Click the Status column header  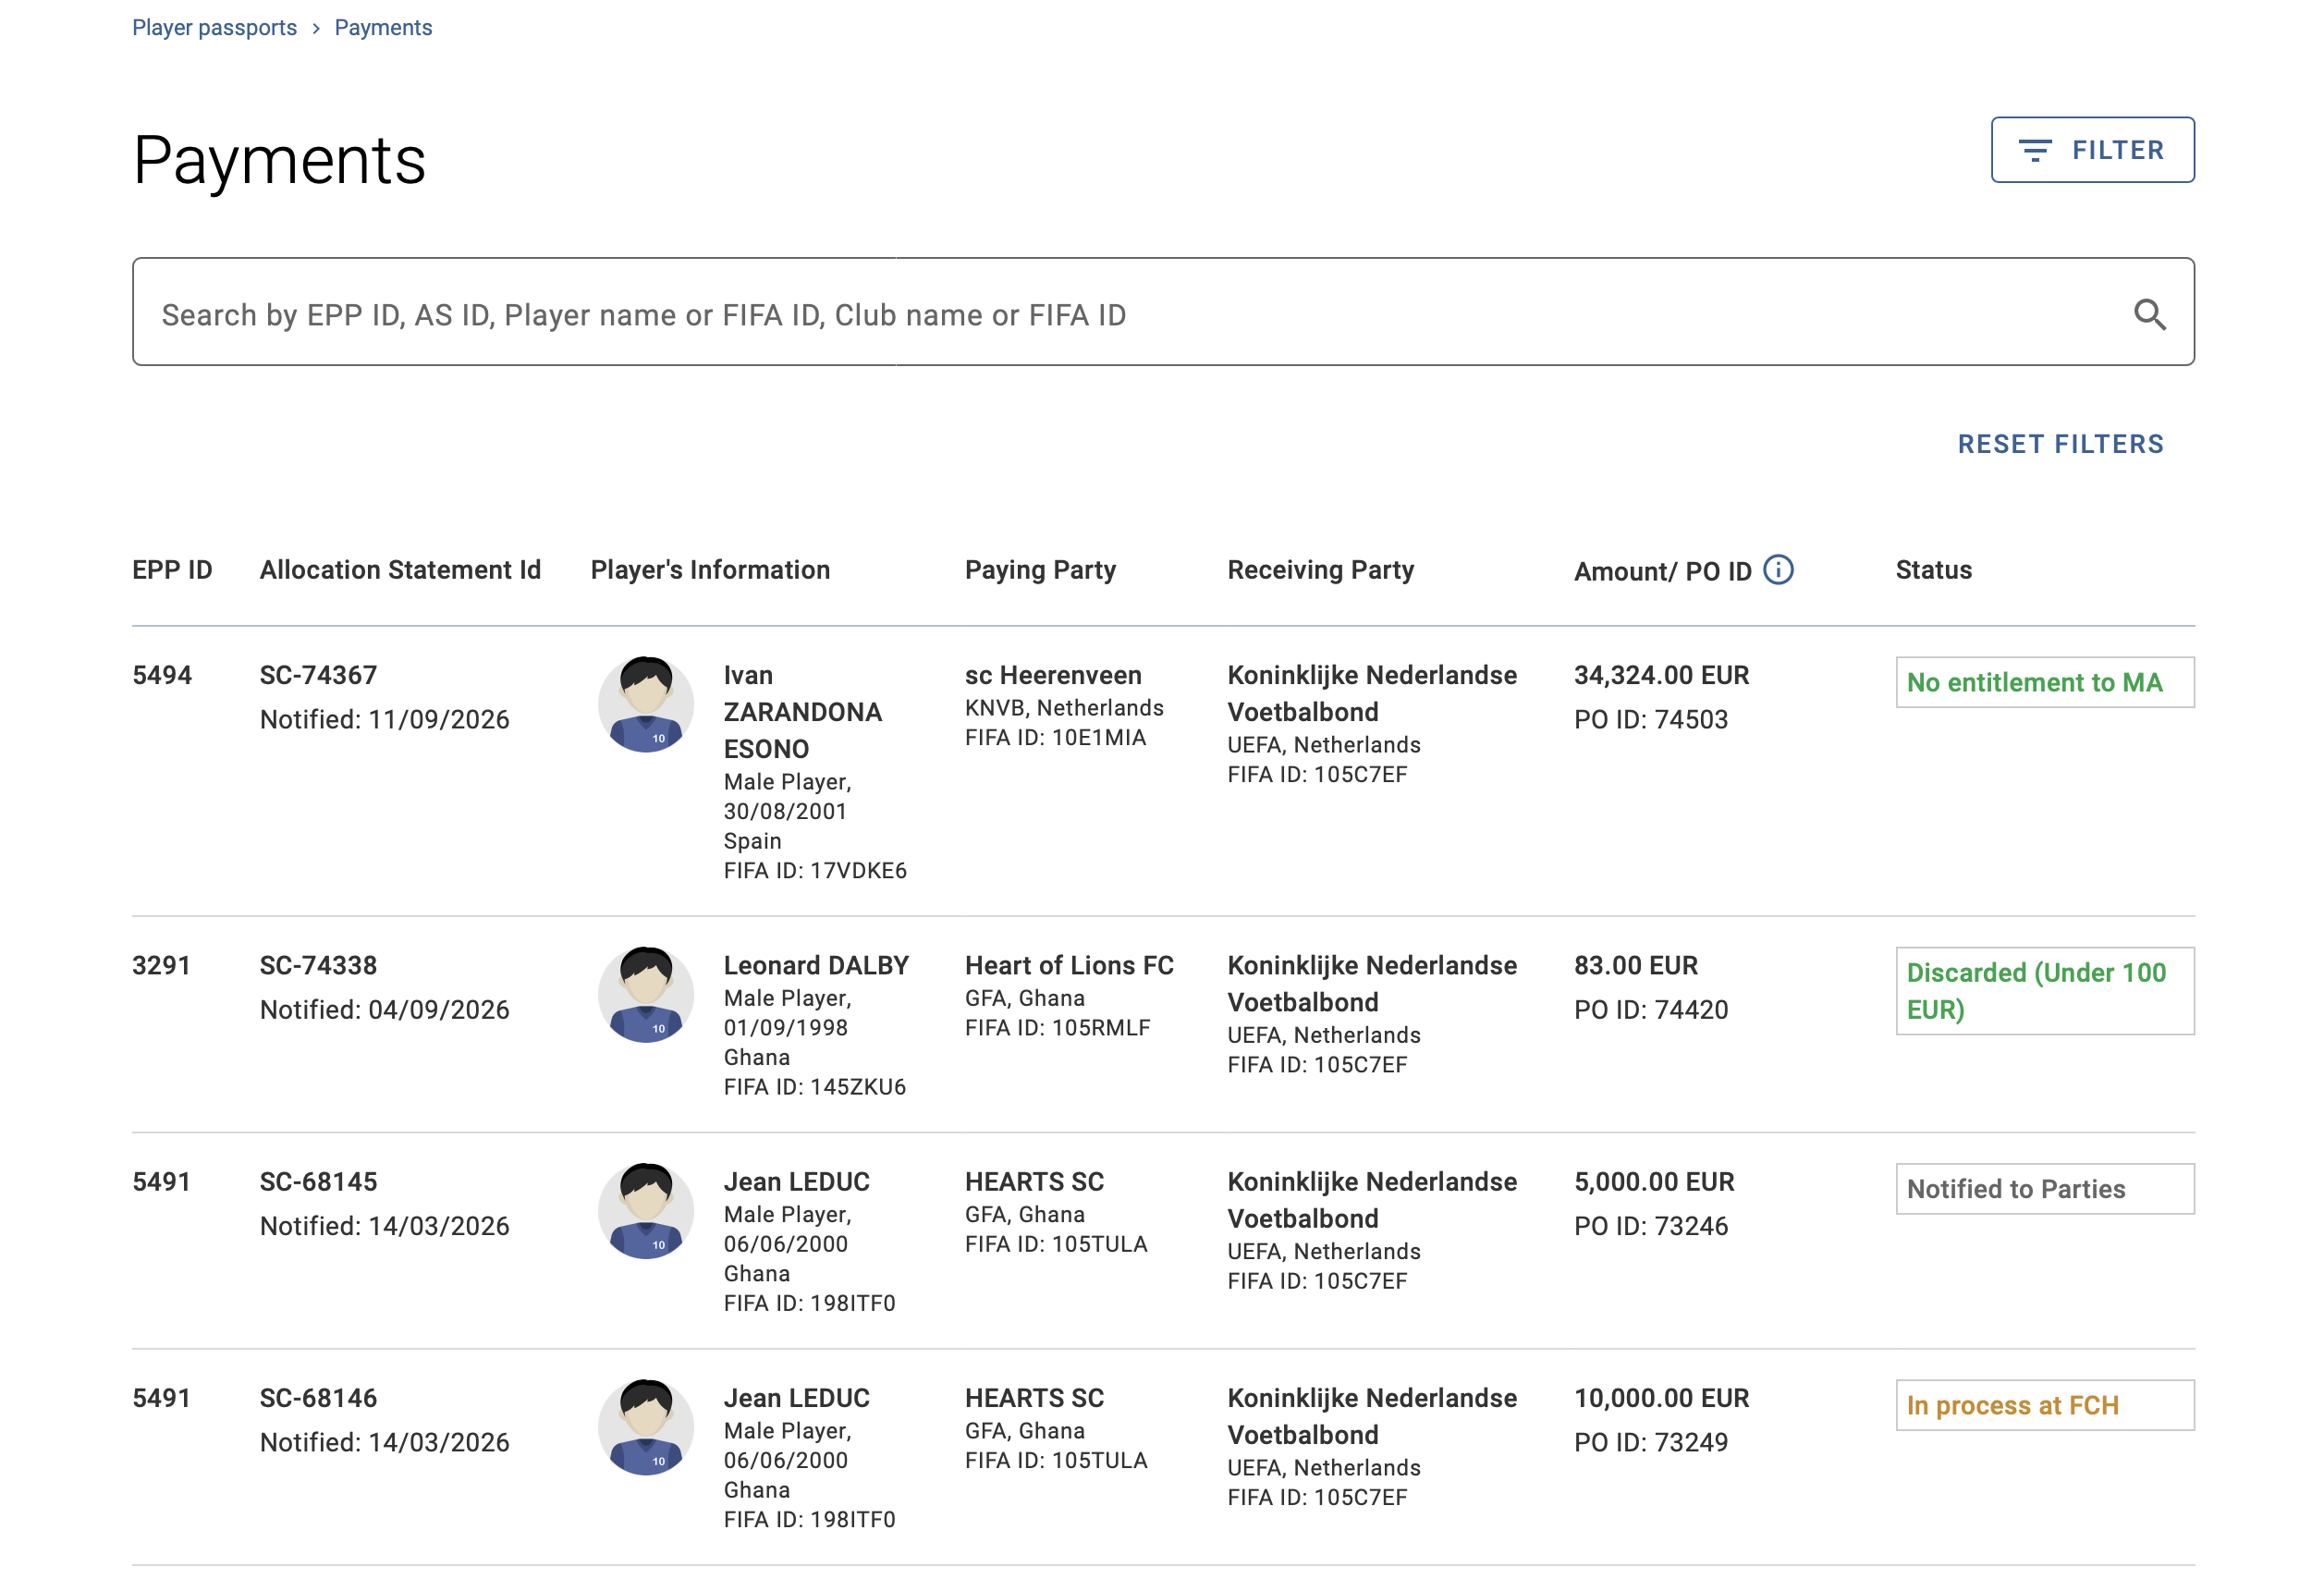tap(1933, 570)
